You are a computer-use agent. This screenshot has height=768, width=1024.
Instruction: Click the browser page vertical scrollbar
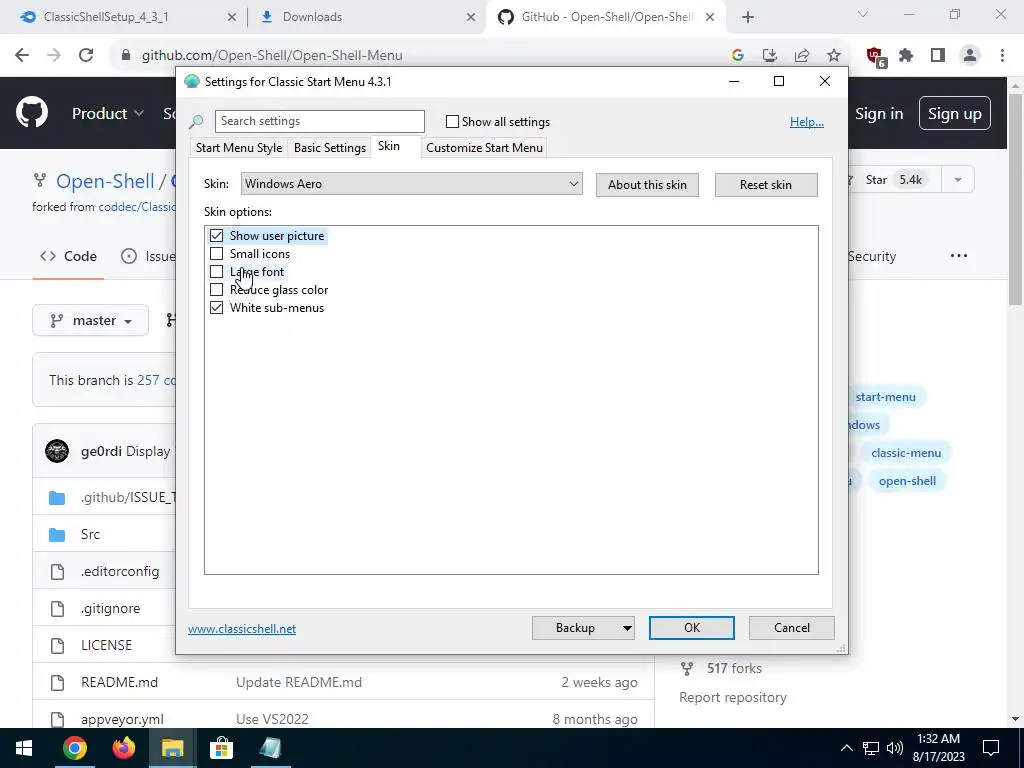click(x=1015, y=199)
